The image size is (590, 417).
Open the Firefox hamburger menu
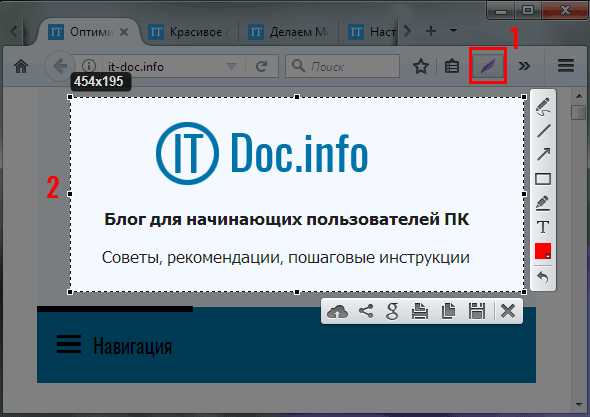pyautogui.click(x=566, y=66)
